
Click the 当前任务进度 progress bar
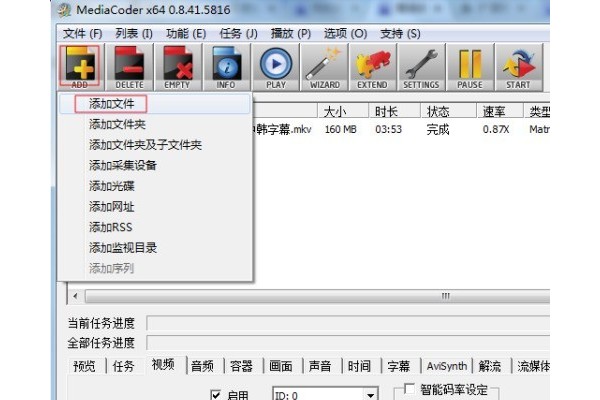point(348,323)
